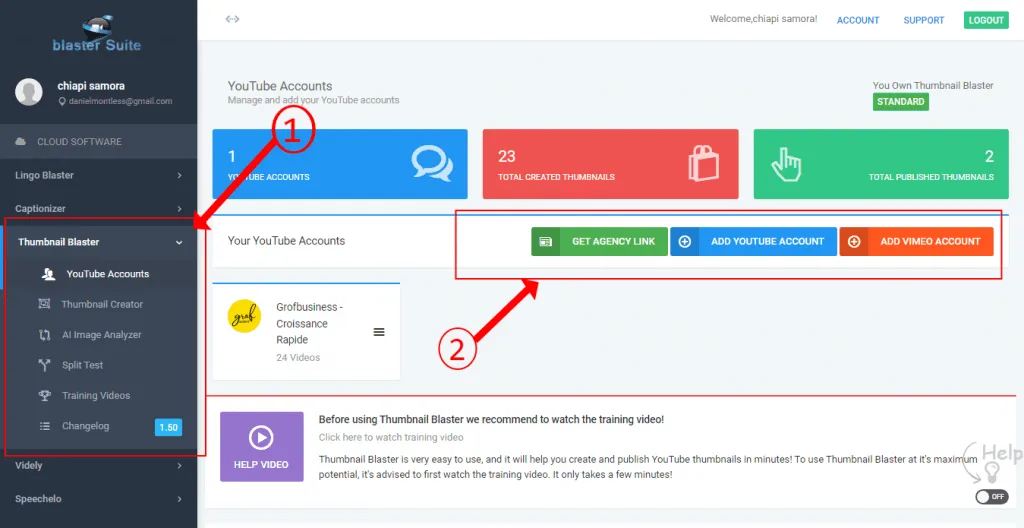Click the Help lightbulb icon
Viewport: 1024px width, 528px height.
(992, 472)
